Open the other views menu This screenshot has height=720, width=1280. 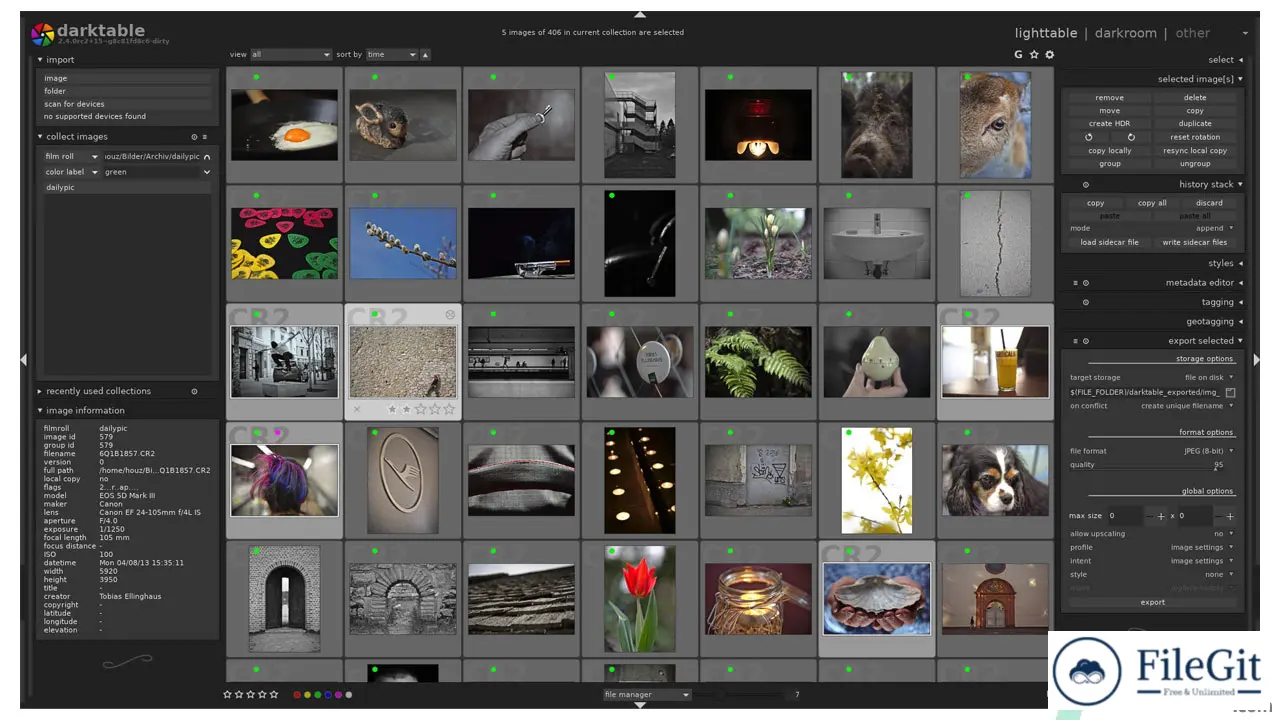click(1192, 33)
